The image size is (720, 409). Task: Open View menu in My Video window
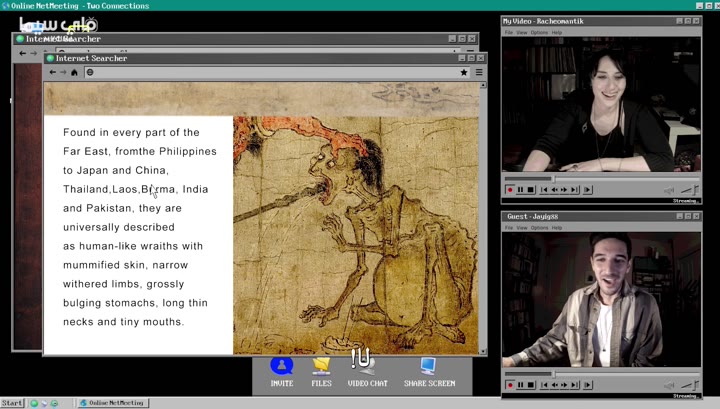click(x=522, y=33)
